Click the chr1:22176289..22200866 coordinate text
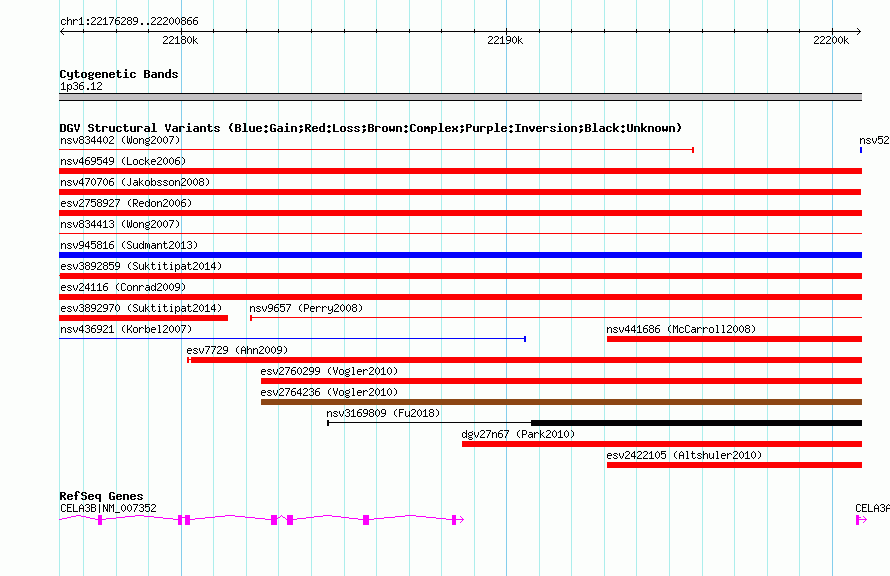 (x=129, y=22)
